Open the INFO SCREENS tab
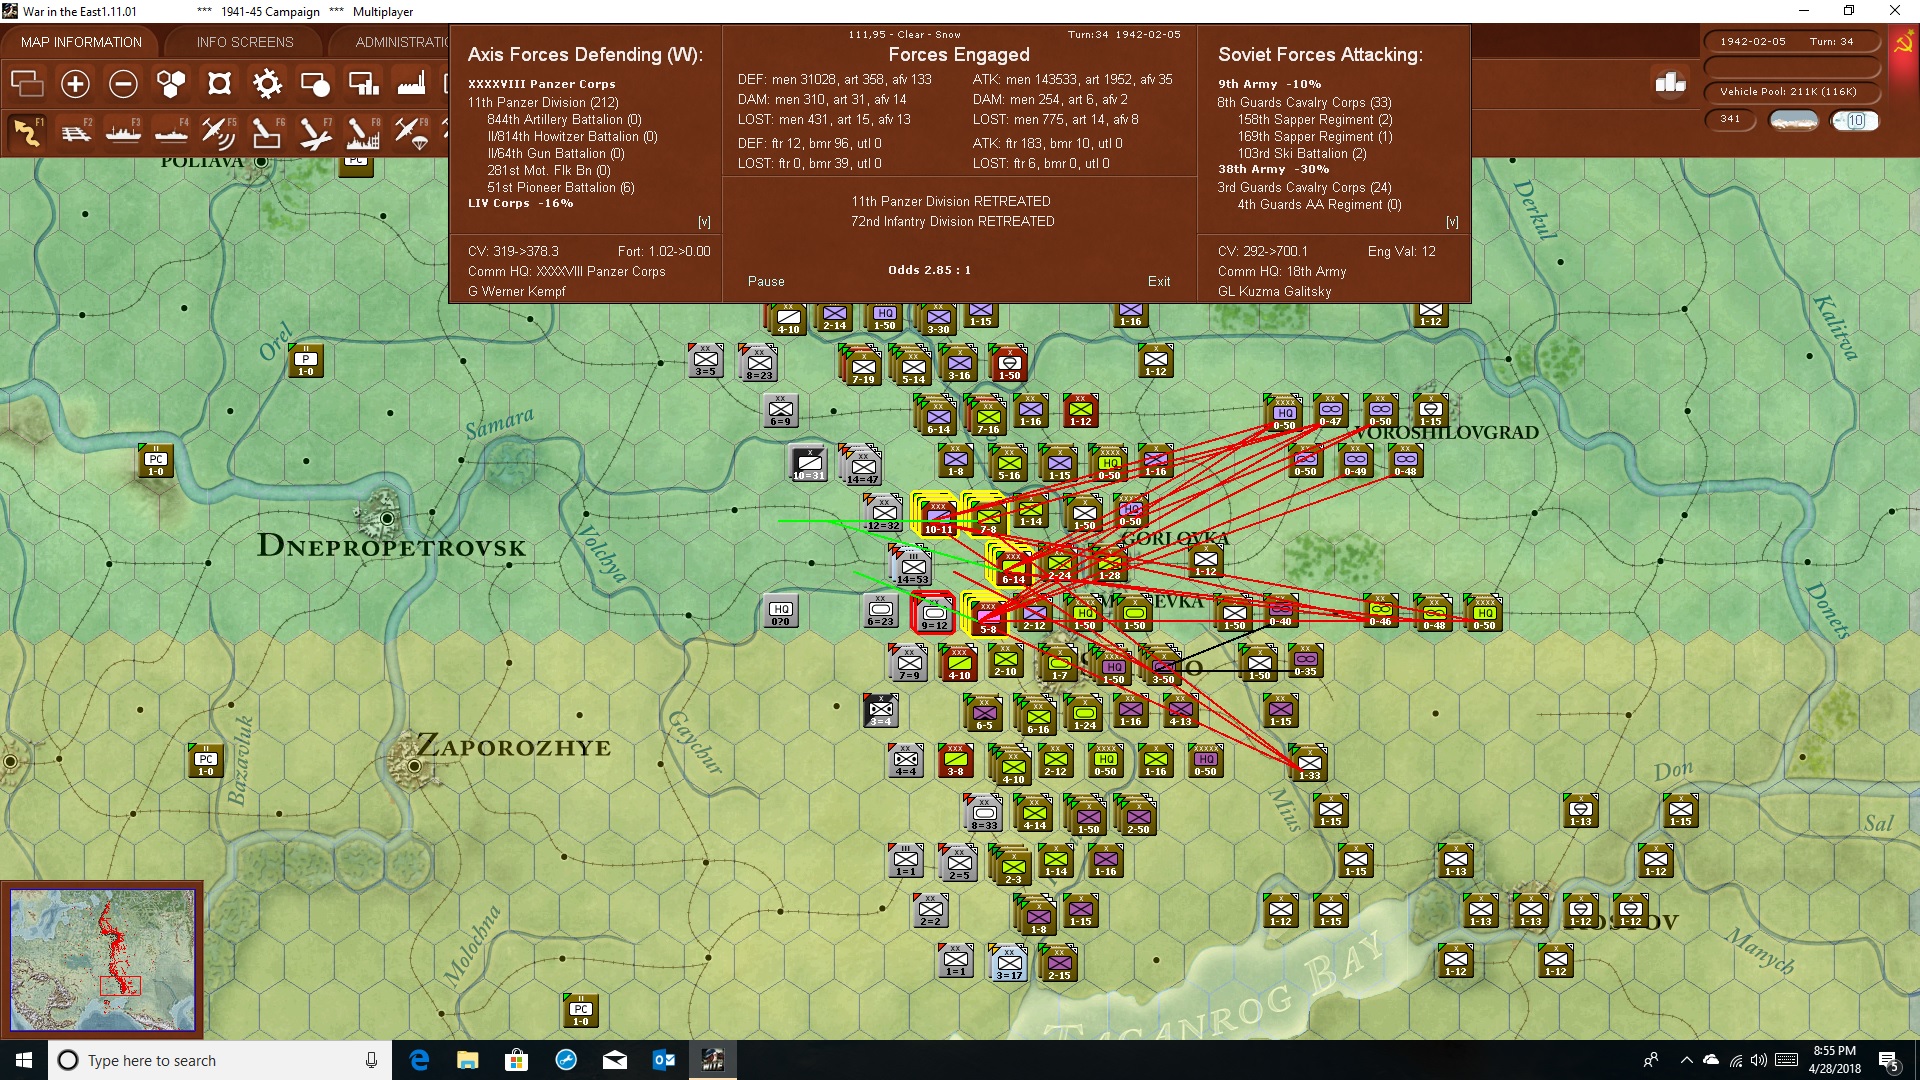 coord(245,42)
